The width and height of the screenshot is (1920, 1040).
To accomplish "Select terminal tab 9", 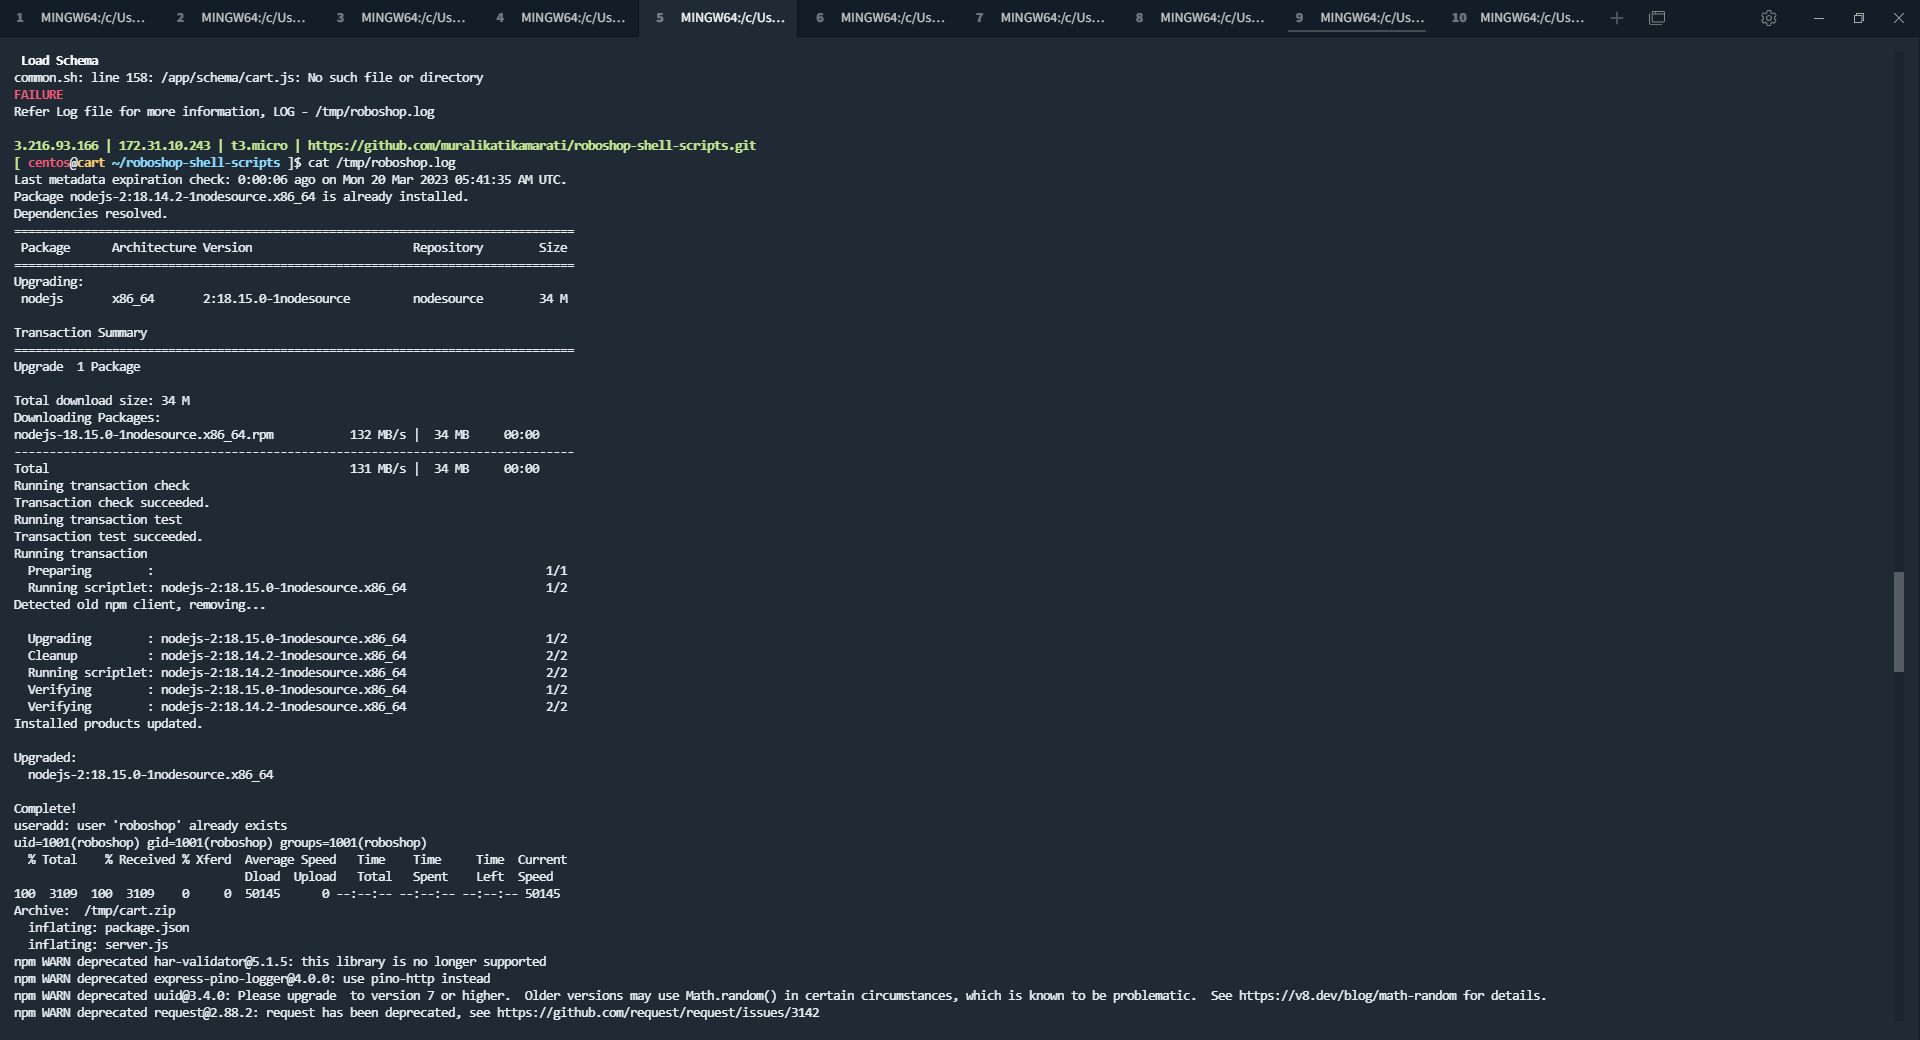I will point(1360,18).
